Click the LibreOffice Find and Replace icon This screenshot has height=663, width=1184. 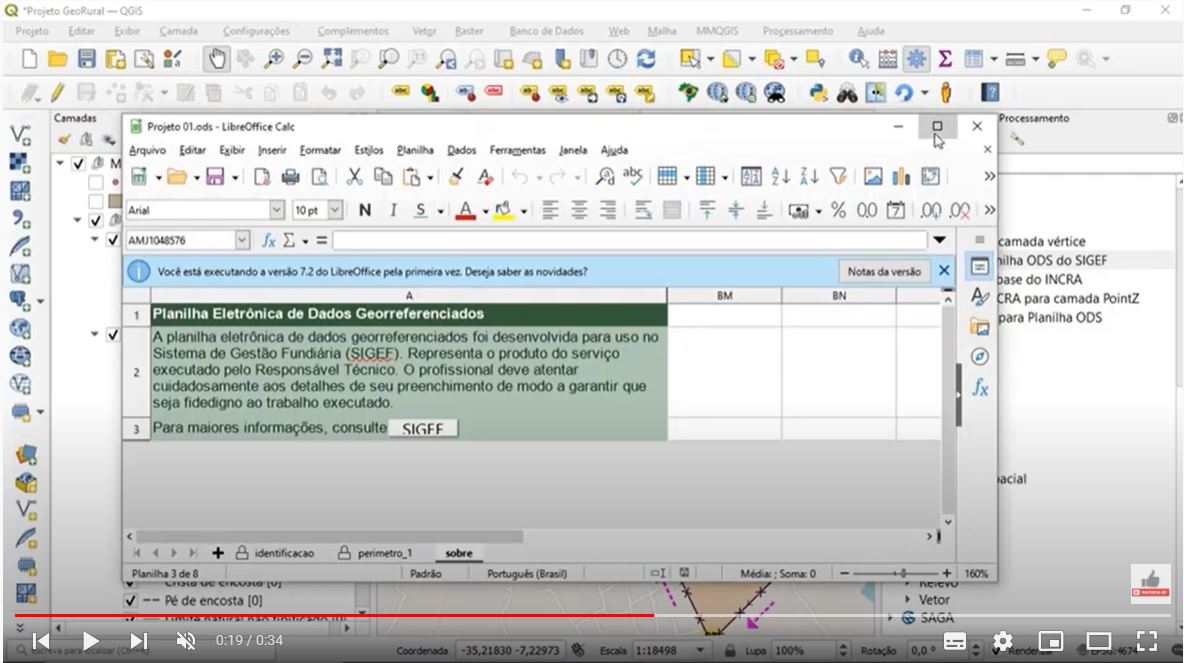[x=604, y=177]
